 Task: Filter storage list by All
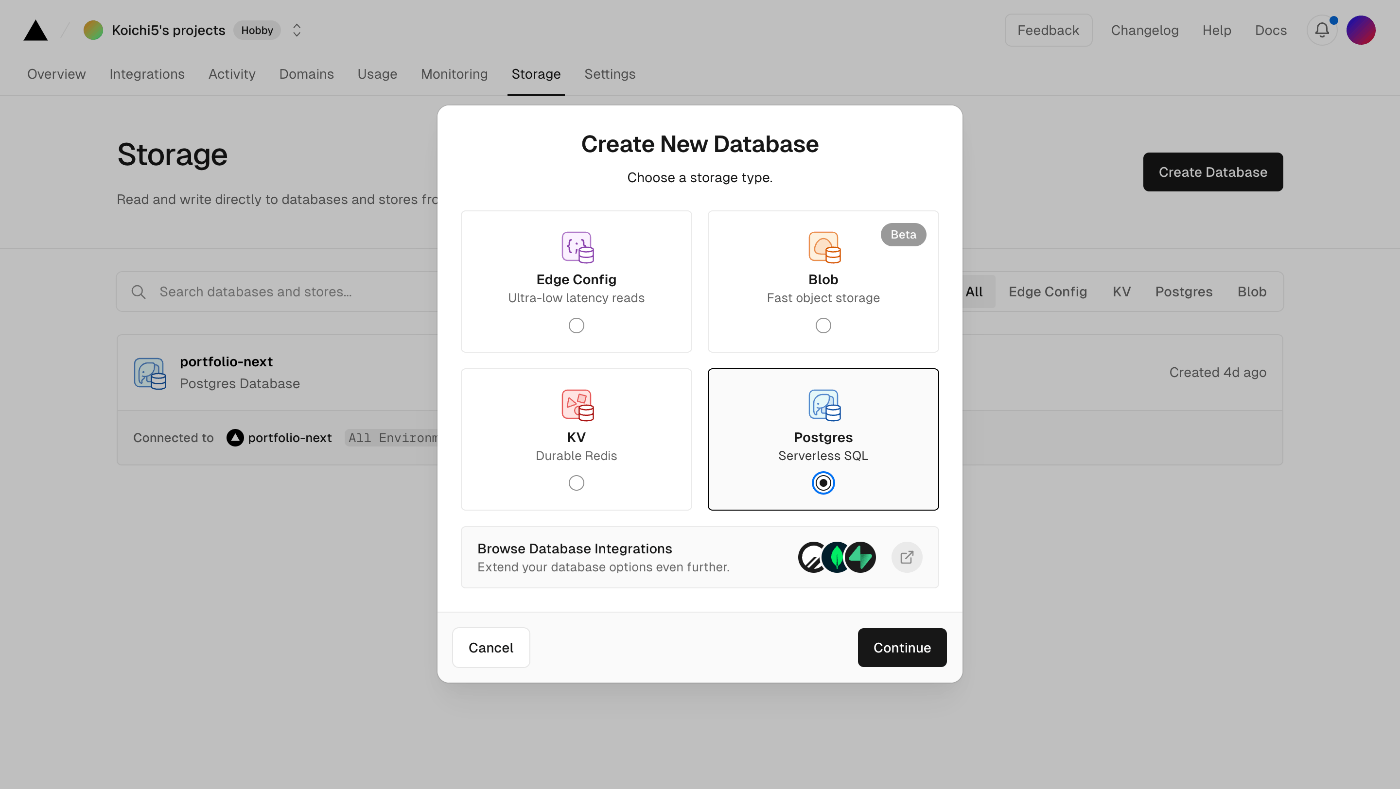click(974, 292)
